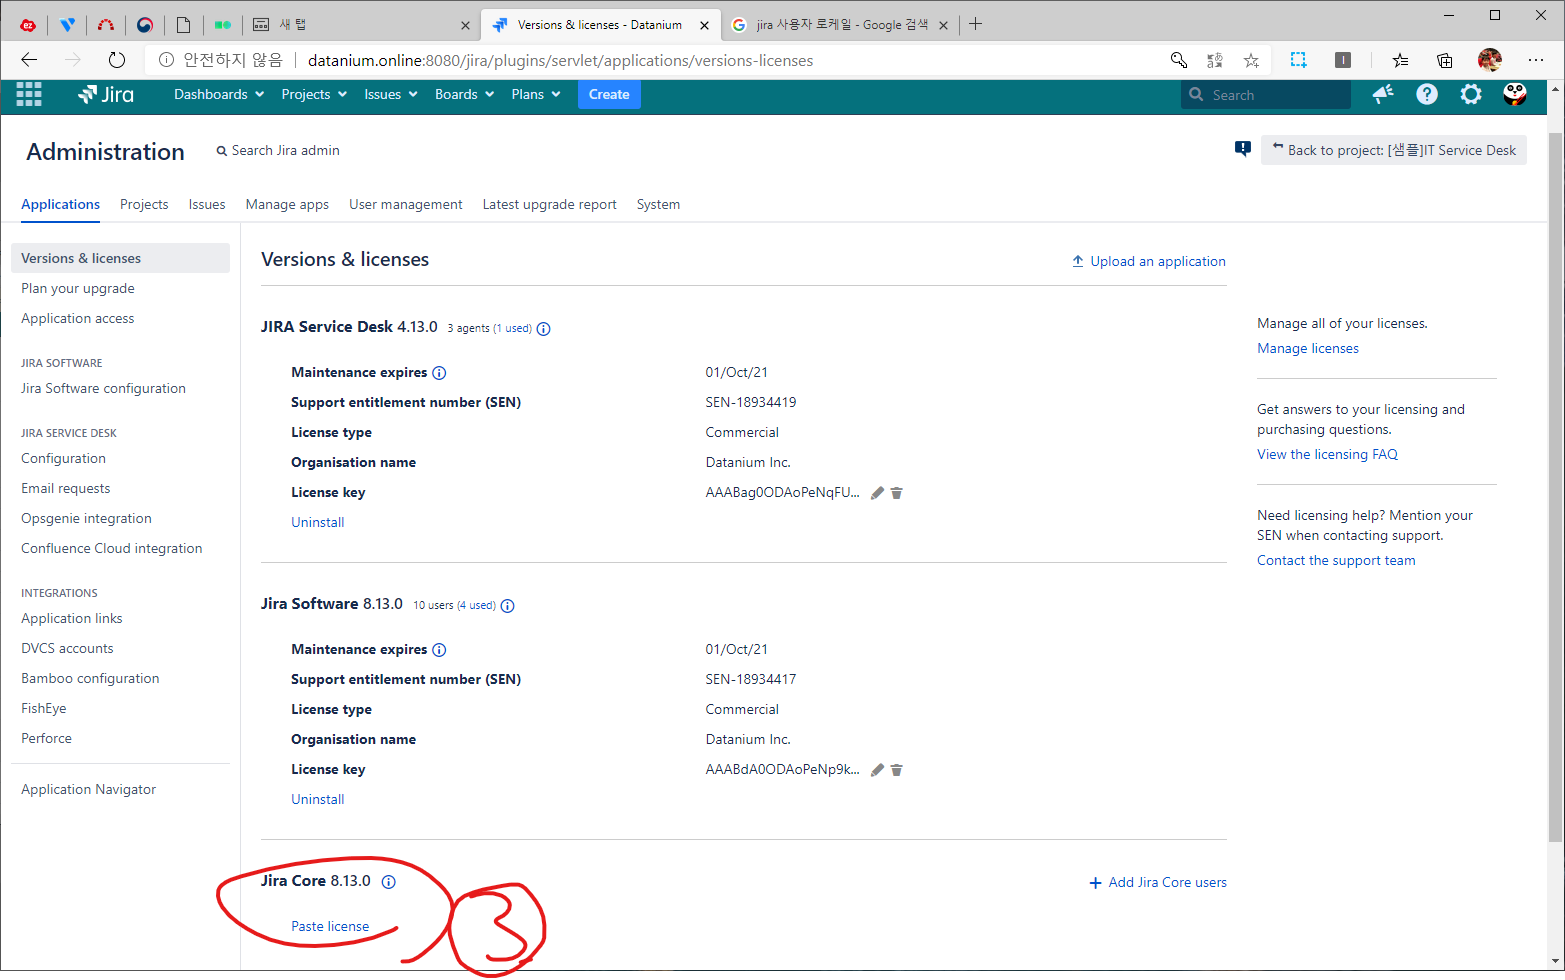
Task: Click Add Jira Core users link
Action: tap(1158, 882)
